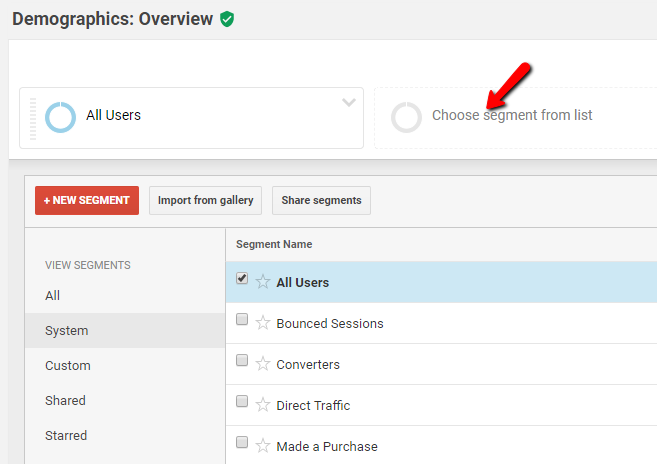Select the Custom segments view

[x=68, y=366]
